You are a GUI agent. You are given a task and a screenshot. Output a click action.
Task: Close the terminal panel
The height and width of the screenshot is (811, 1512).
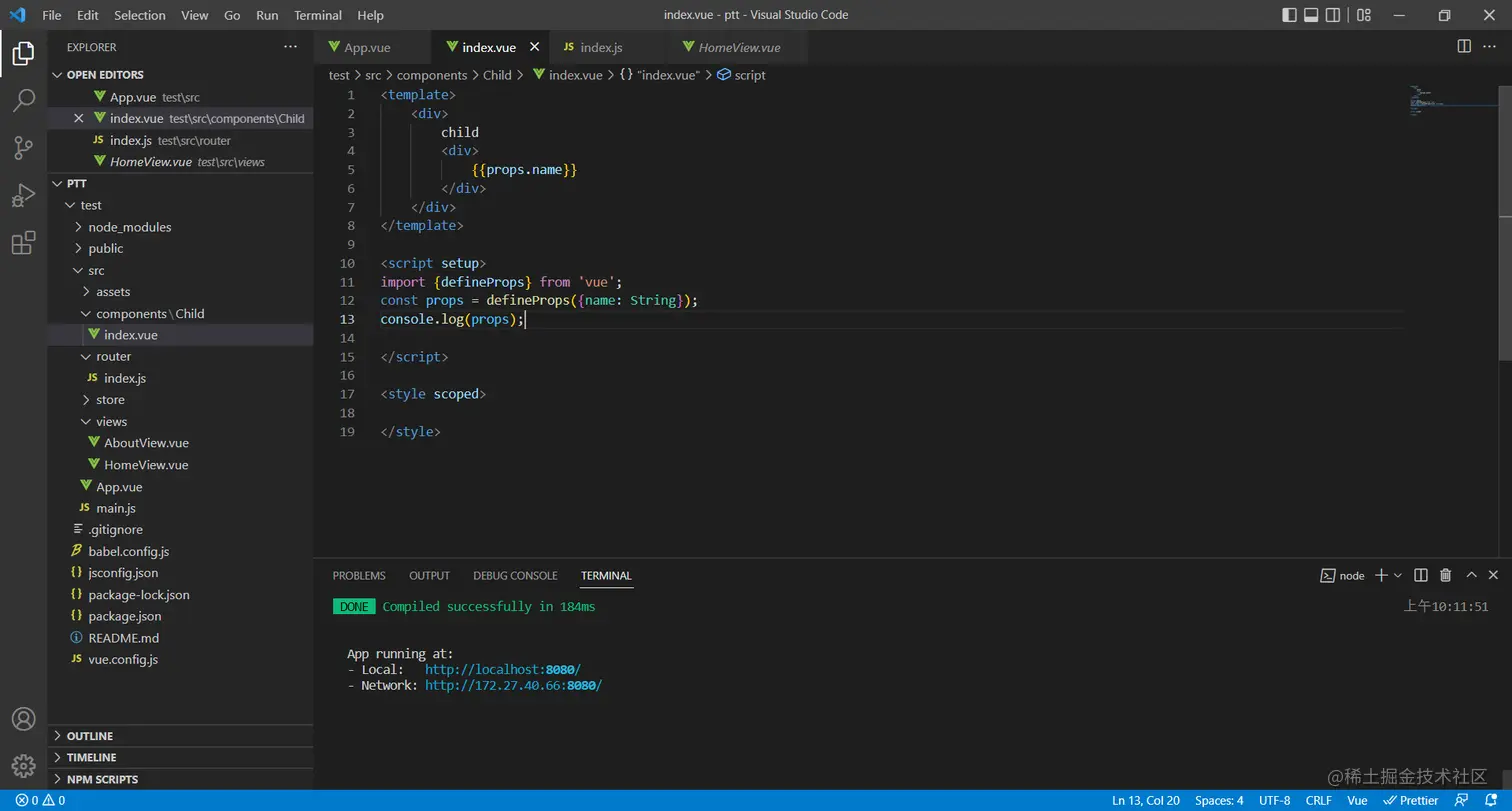pos(1493,575)
